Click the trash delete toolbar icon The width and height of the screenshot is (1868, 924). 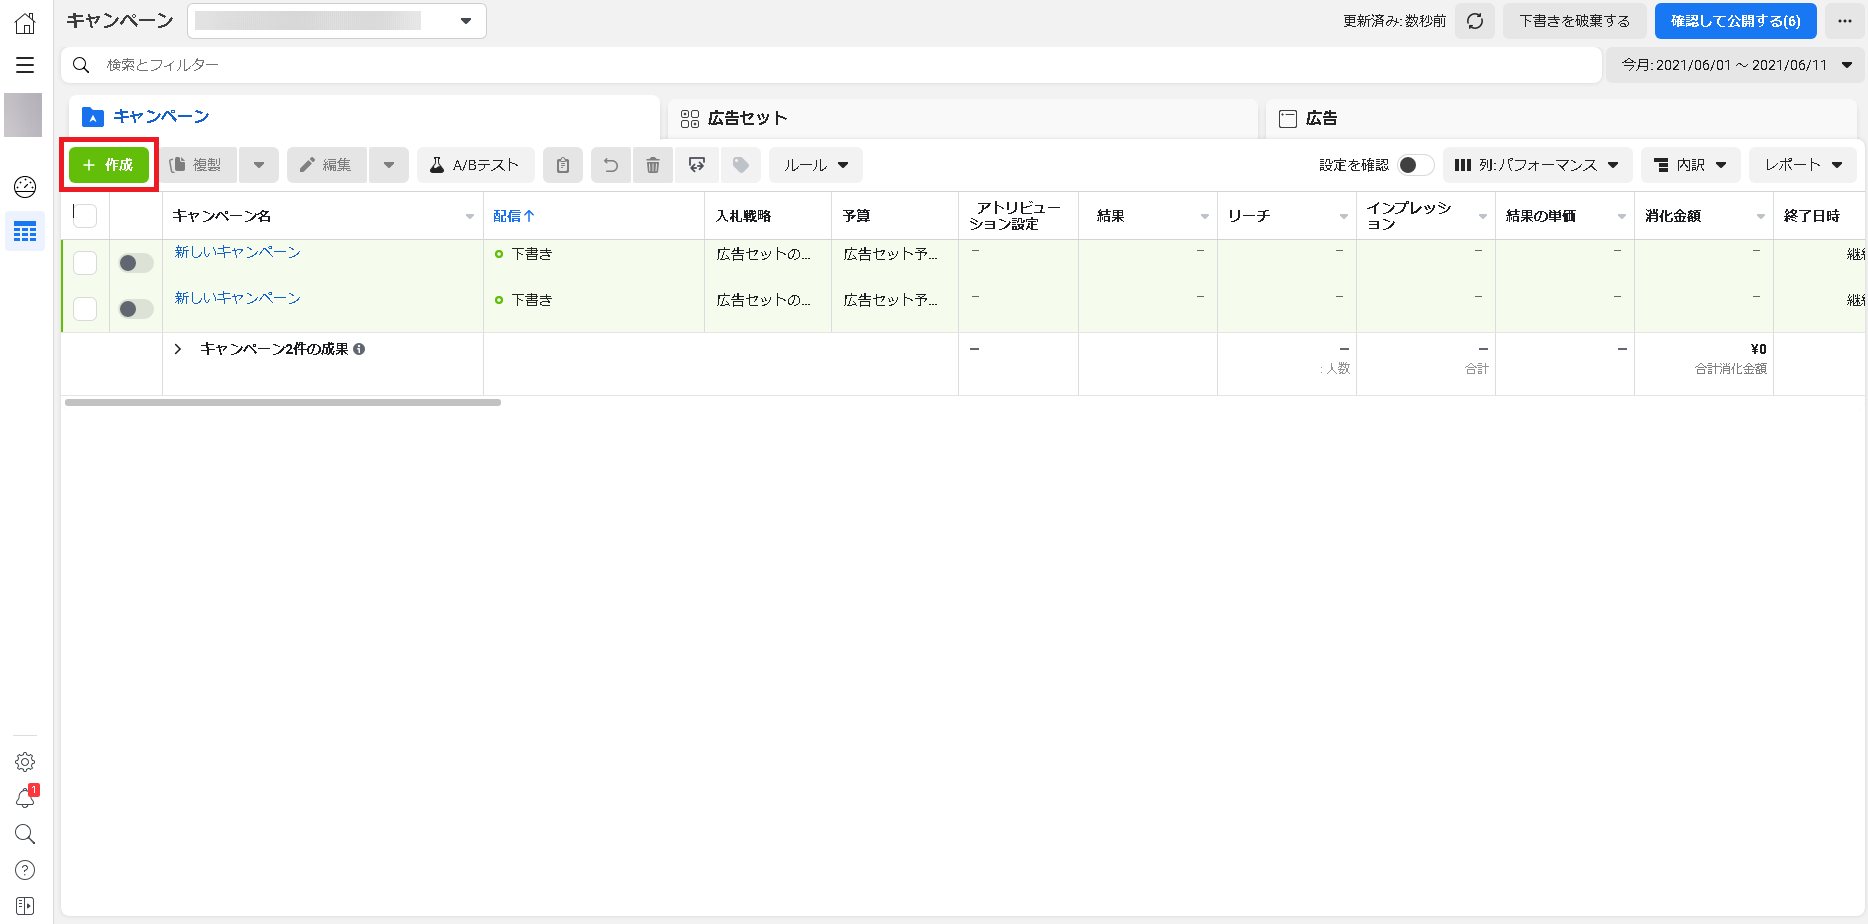coord(653,165)
